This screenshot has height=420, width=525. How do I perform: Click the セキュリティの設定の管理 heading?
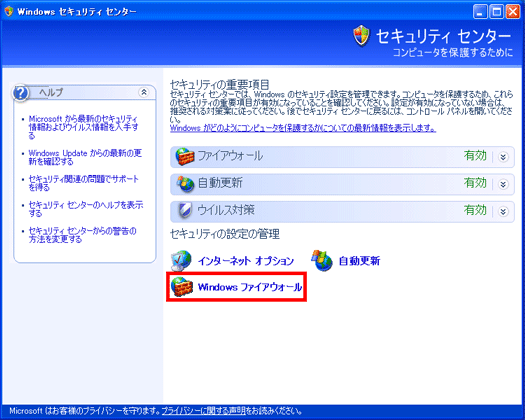pos(225,234)
